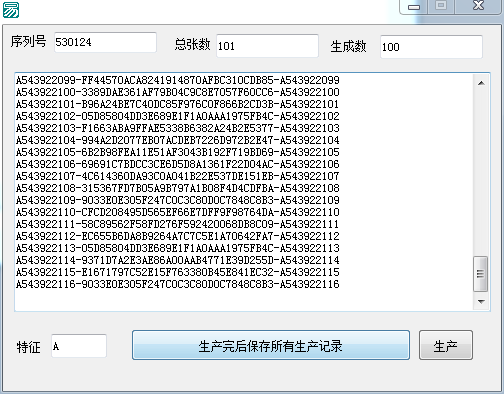Select line starting with A543922108

point(178,188)
